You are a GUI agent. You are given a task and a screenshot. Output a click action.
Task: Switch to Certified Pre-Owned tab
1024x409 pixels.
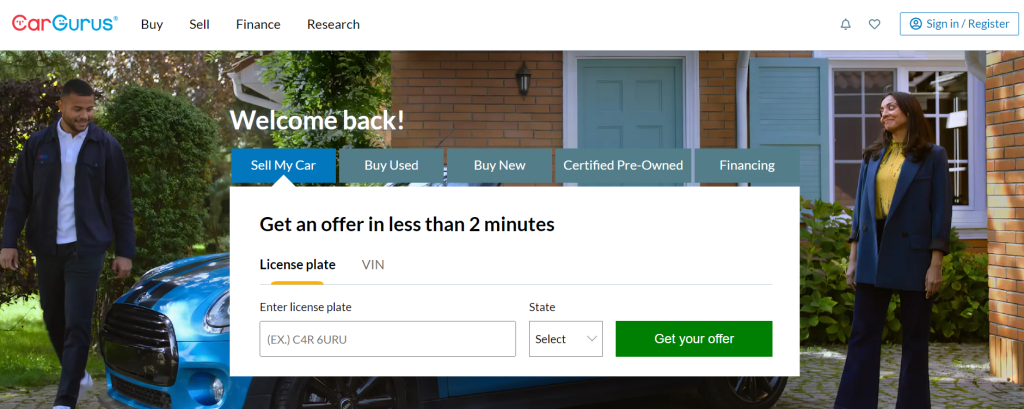623,165
